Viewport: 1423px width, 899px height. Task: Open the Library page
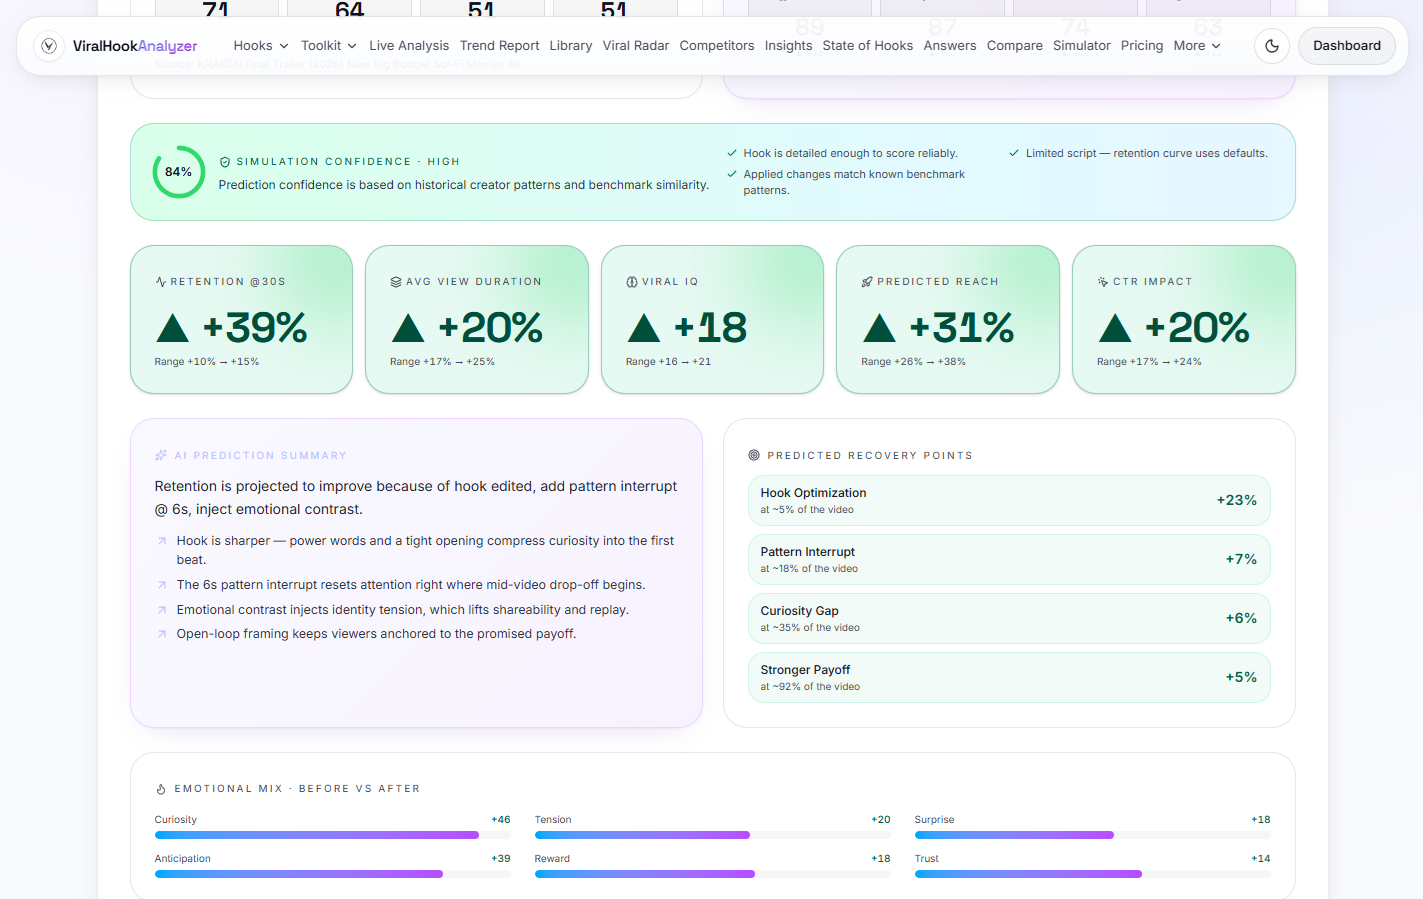[570, 46]
